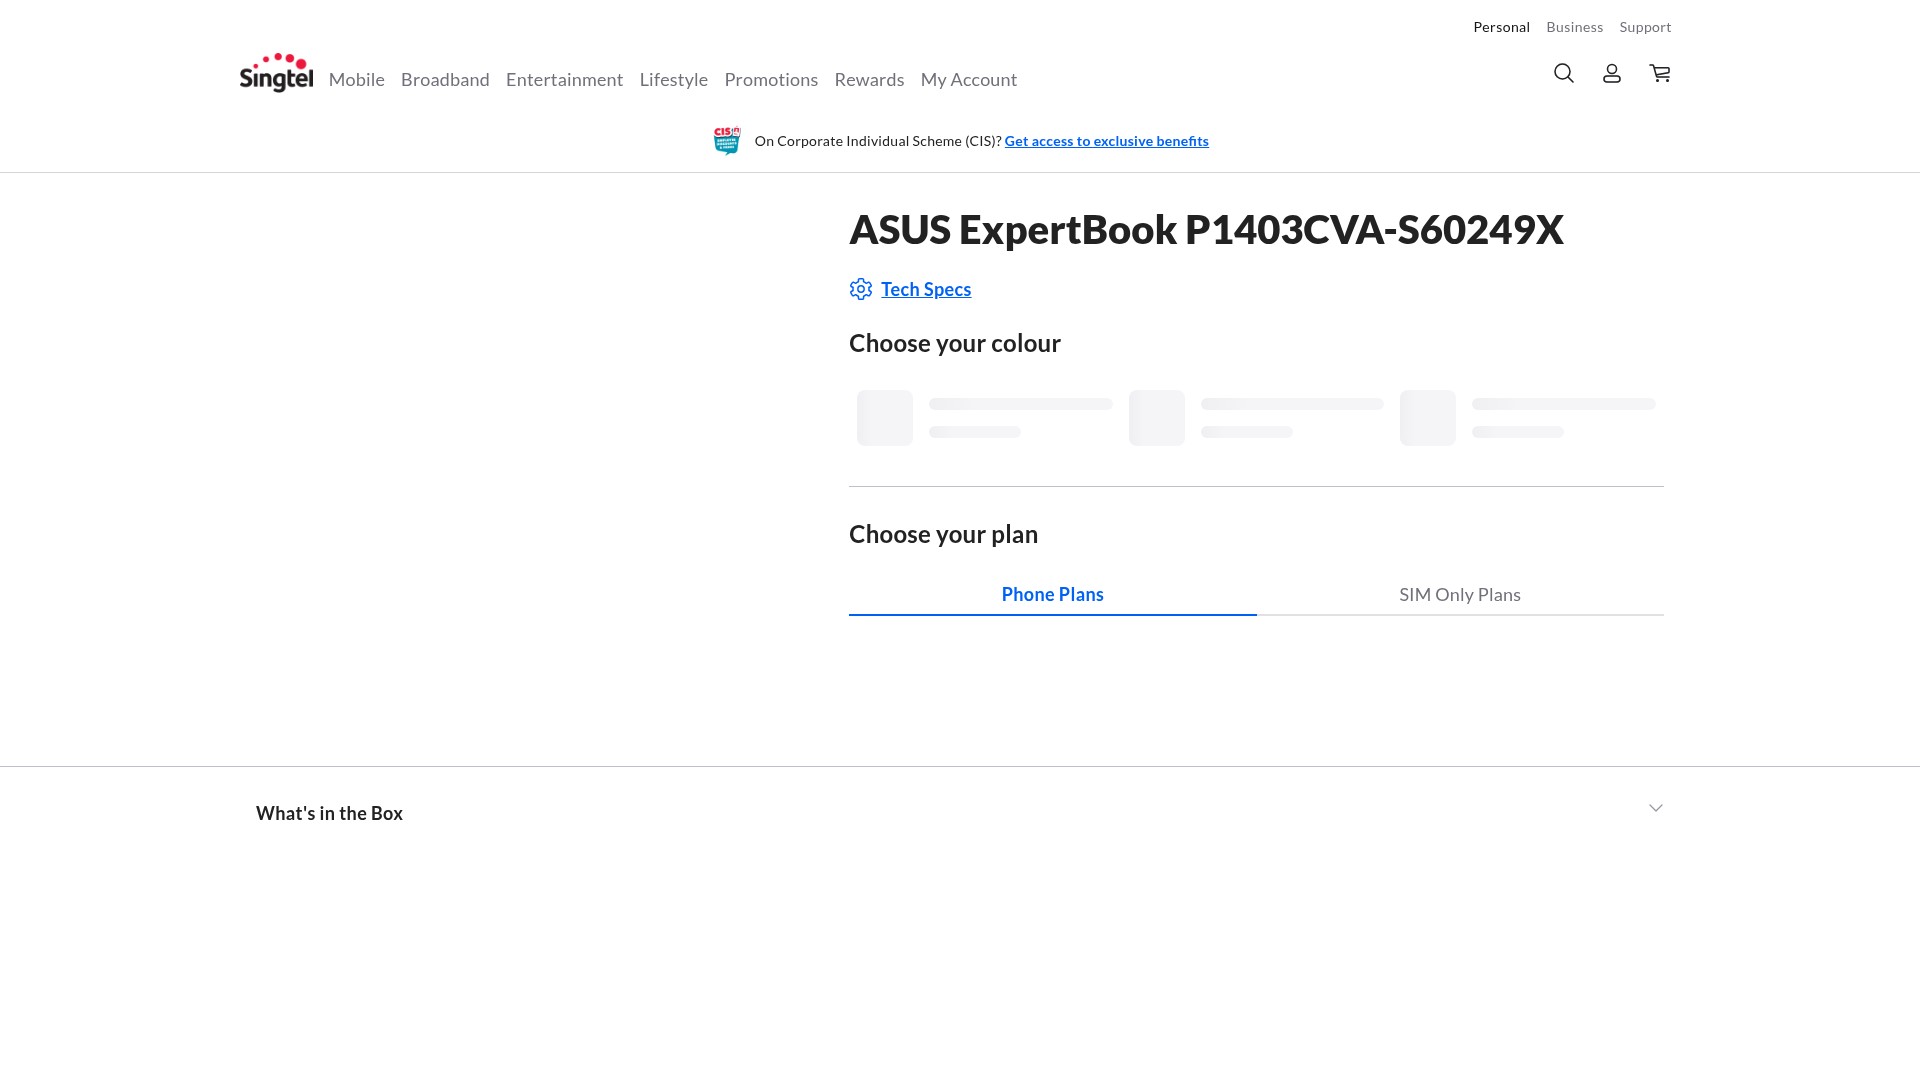Image resolution: width=1920 pixels, height=1080 pixels.
Task: Open the Entertainment menu
Action: (564, 79)
